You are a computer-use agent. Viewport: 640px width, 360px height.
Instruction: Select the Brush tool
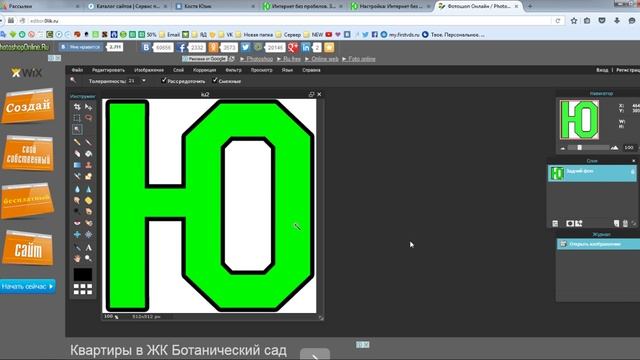pyautogui.click(x=88, y=142)
